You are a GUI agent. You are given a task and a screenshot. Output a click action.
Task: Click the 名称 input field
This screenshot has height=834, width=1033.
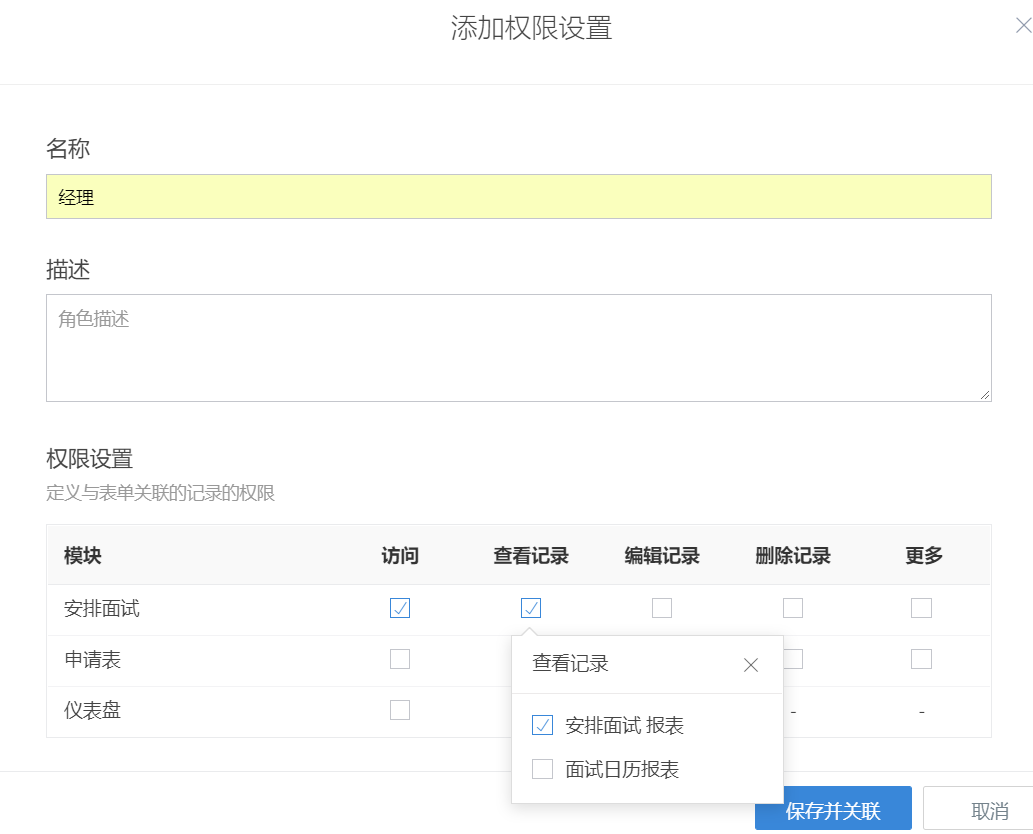coord(518,197)
